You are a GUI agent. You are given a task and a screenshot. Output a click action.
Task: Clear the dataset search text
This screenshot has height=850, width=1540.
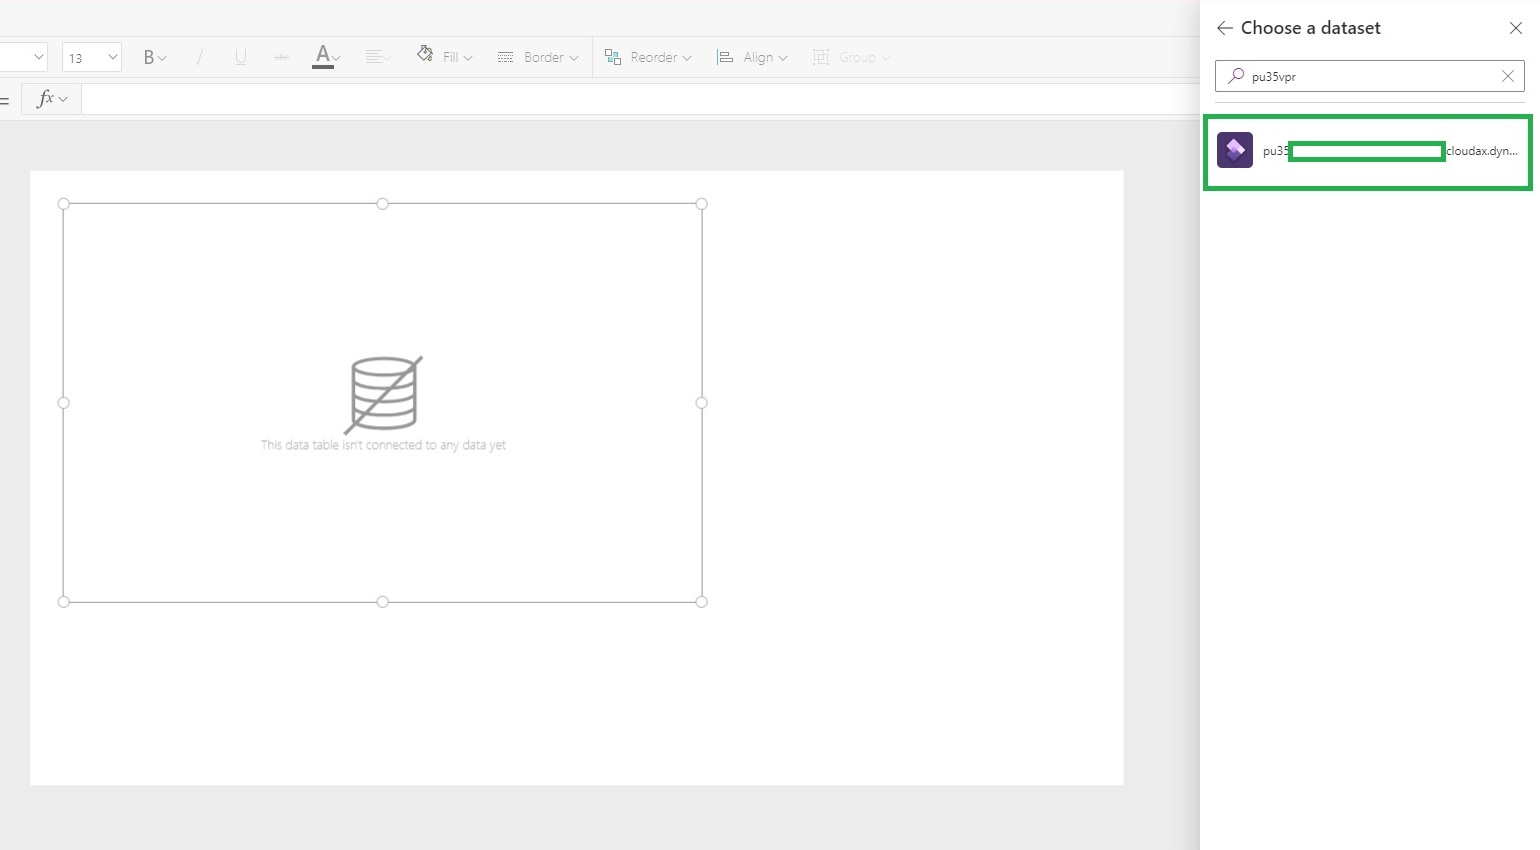[1507, 76]
